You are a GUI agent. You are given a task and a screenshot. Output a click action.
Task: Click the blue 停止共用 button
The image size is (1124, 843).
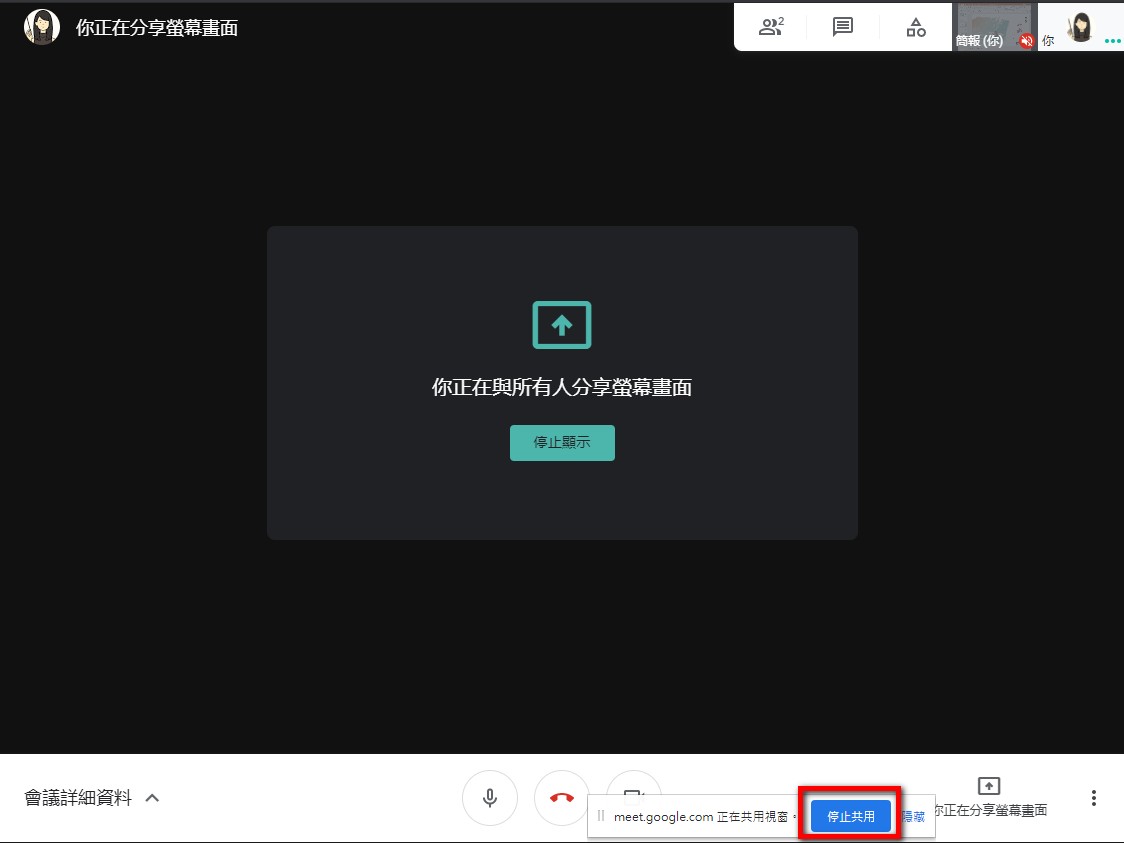[x=850, y=816]
